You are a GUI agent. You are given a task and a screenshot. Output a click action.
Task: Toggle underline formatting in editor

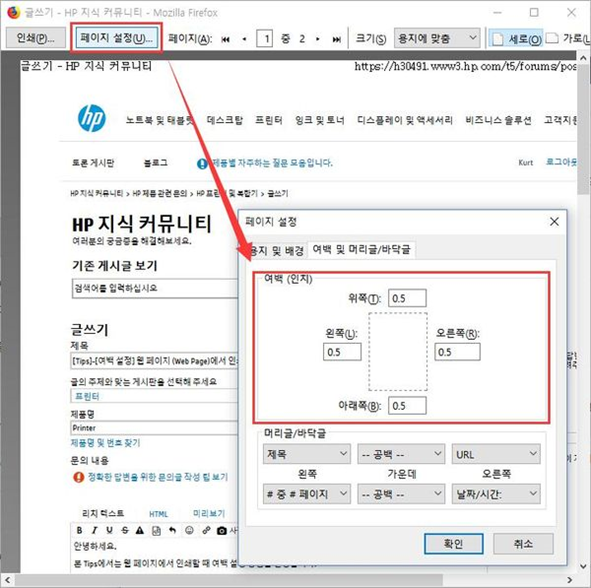point(109,530)
